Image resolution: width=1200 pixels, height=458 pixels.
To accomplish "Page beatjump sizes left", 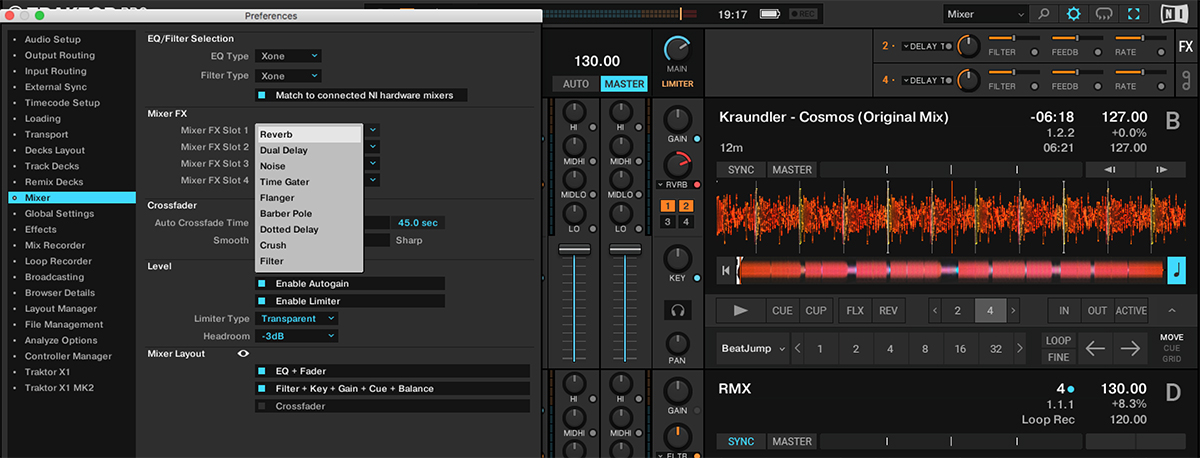I will pos(797,349).
